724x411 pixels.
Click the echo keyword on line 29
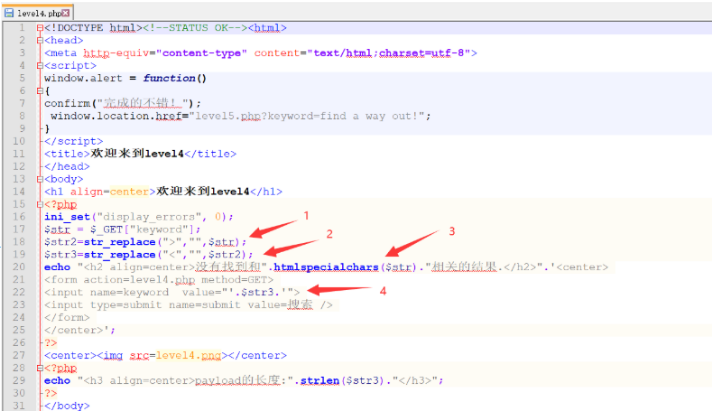click(57, 381)
